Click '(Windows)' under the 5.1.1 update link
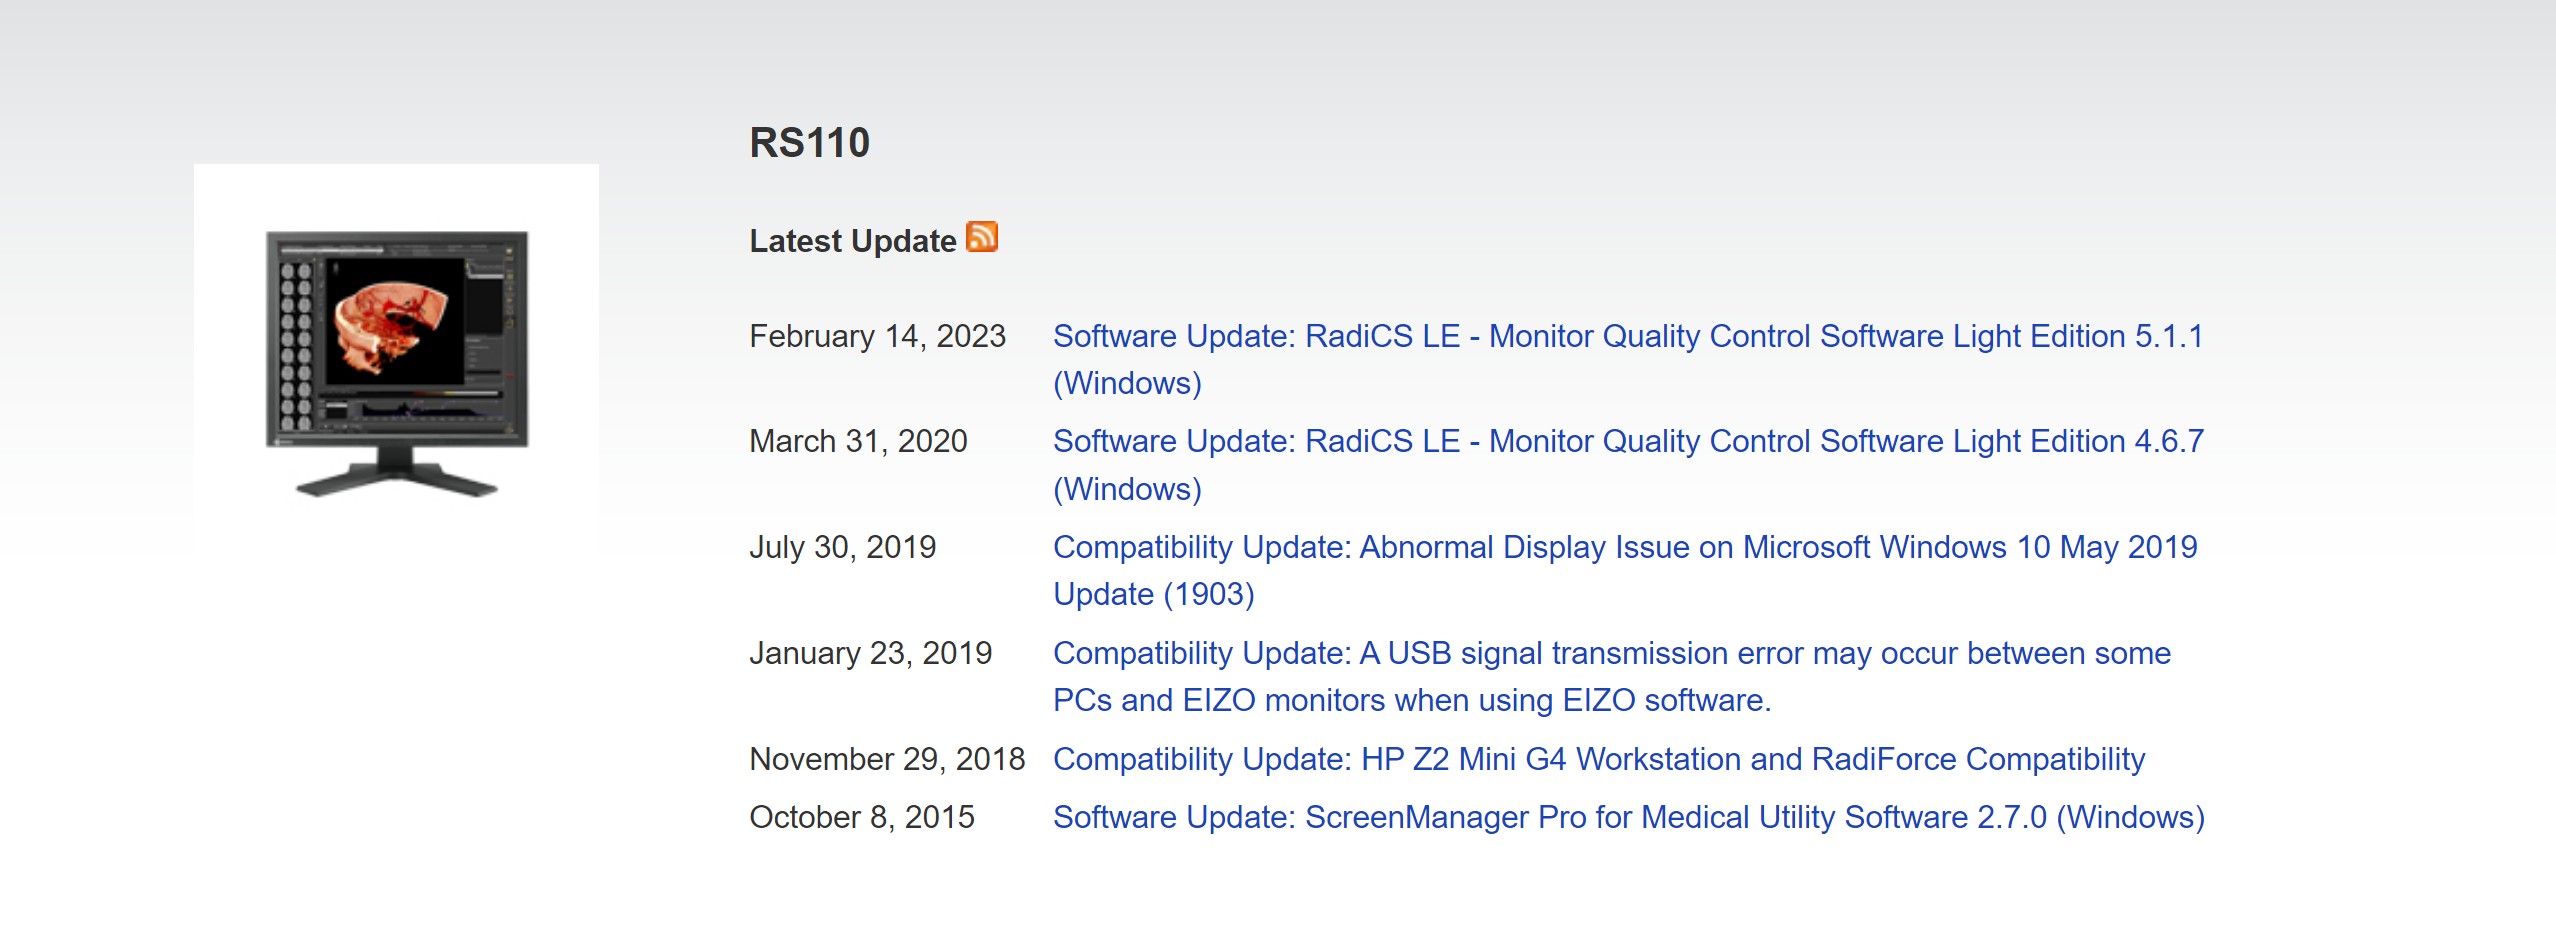 coord(1127,383)
